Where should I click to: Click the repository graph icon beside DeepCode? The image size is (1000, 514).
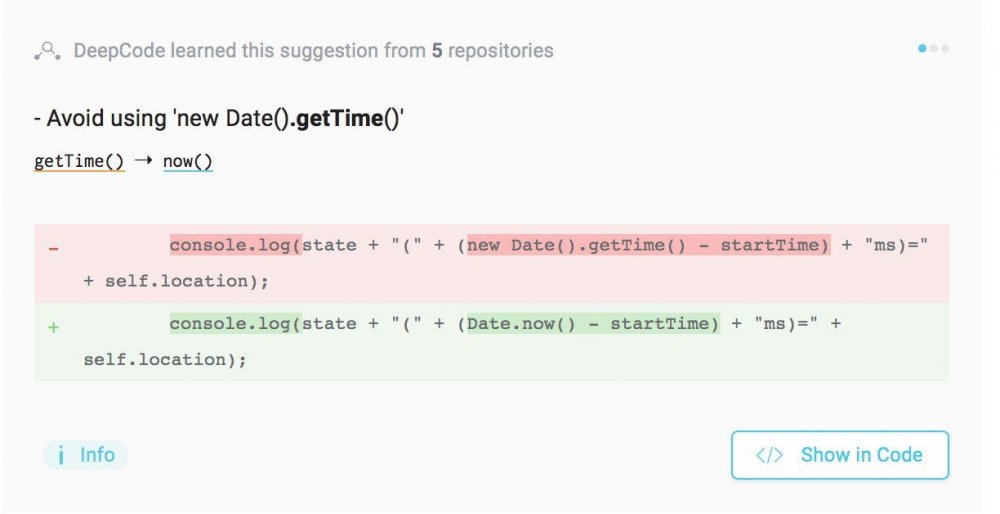tap(47, 50)
